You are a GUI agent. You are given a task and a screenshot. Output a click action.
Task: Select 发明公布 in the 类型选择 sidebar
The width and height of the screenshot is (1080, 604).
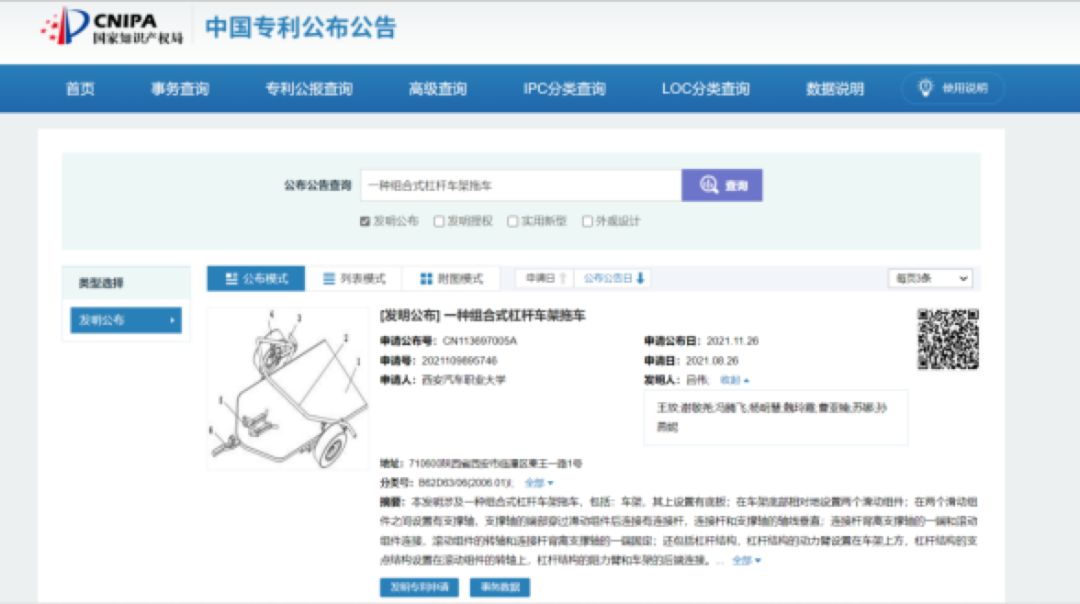pos(126,320)
